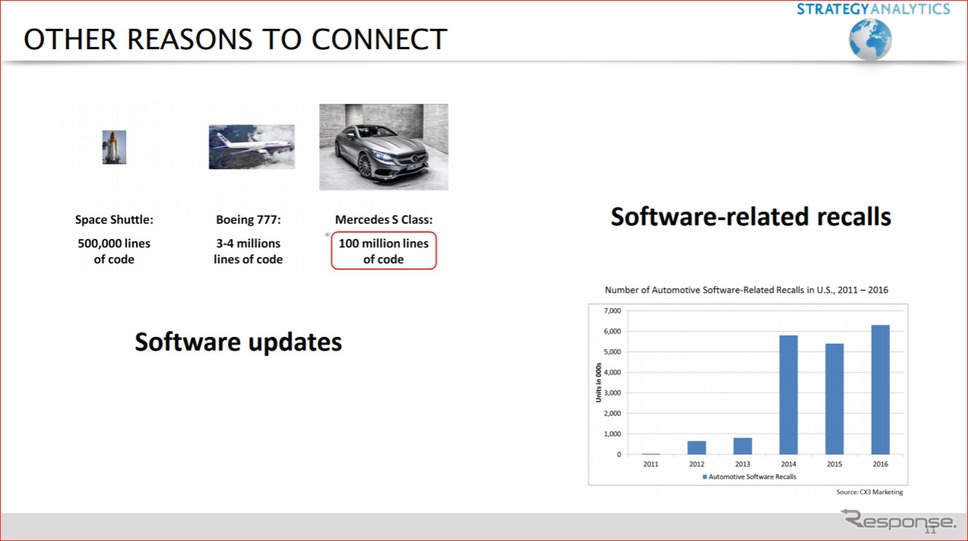Click the '7,000' y-axis label
This screenshot has height=541, width=968.
point(612,311)
